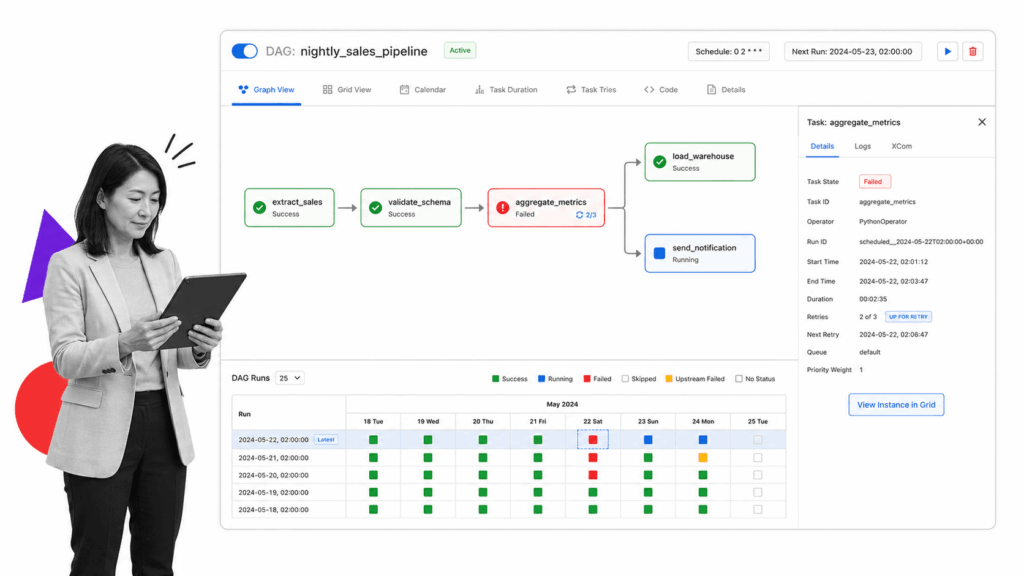
Task: Click the load_warehouse success checkmark icon
Action: [660, 162]
